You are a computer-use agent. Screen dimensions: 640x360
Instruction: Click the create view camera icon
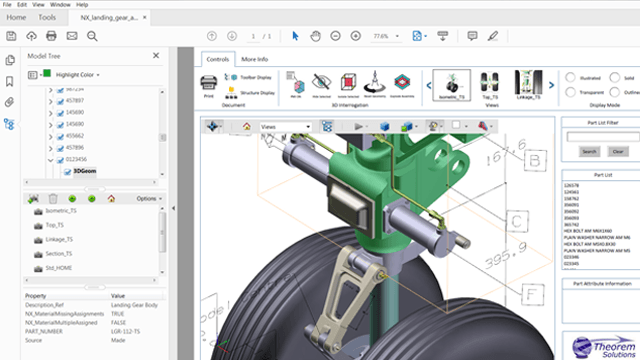[x=33, y=198]
